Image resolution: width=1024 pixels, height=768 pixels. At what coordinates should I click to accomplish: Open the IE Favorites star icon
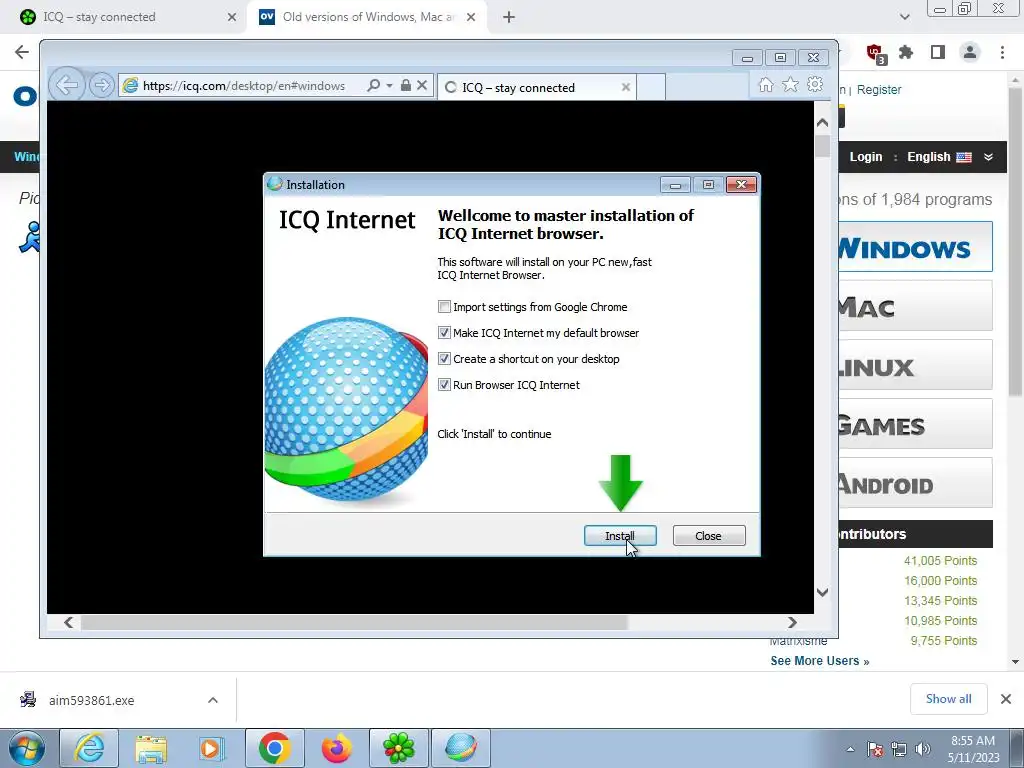(x=790, y=85)
